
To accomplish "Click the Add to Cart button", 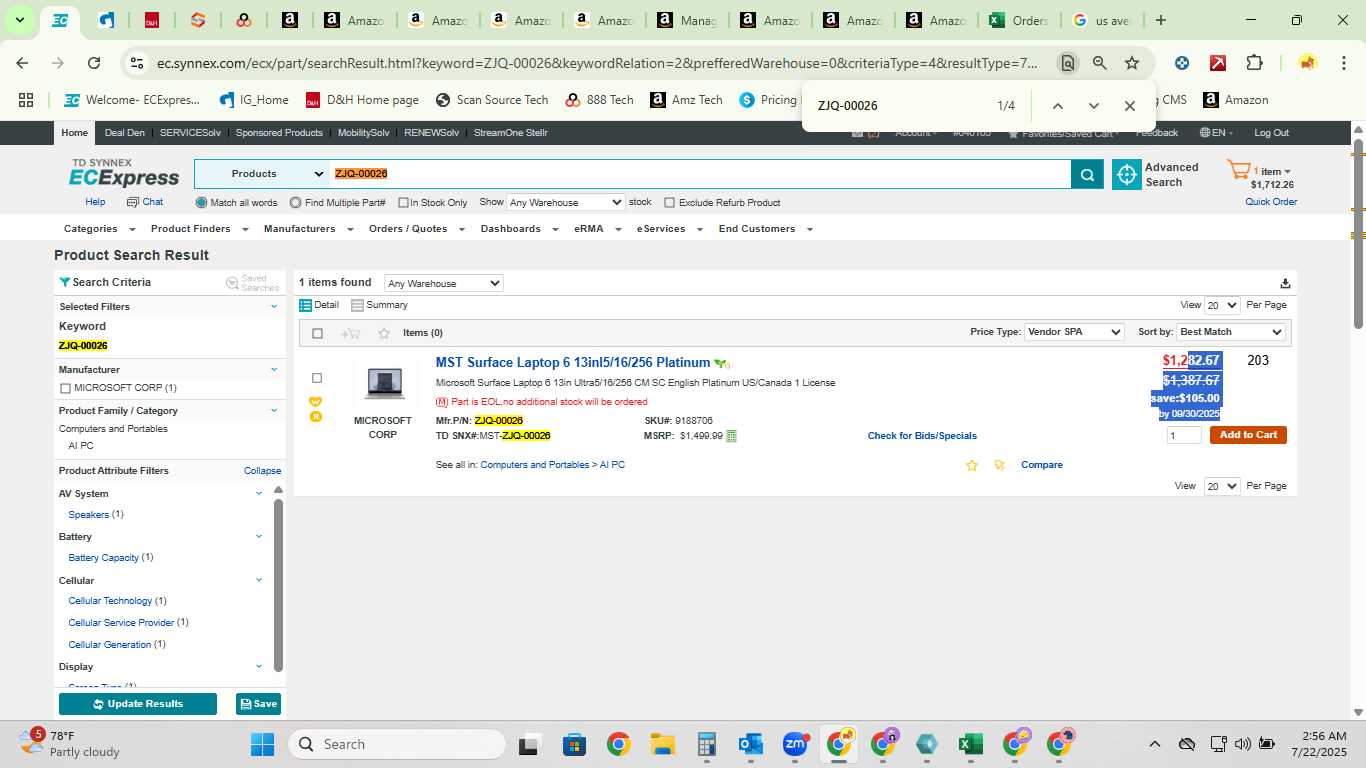I will pyautogui.click(x=1248, y=435).
